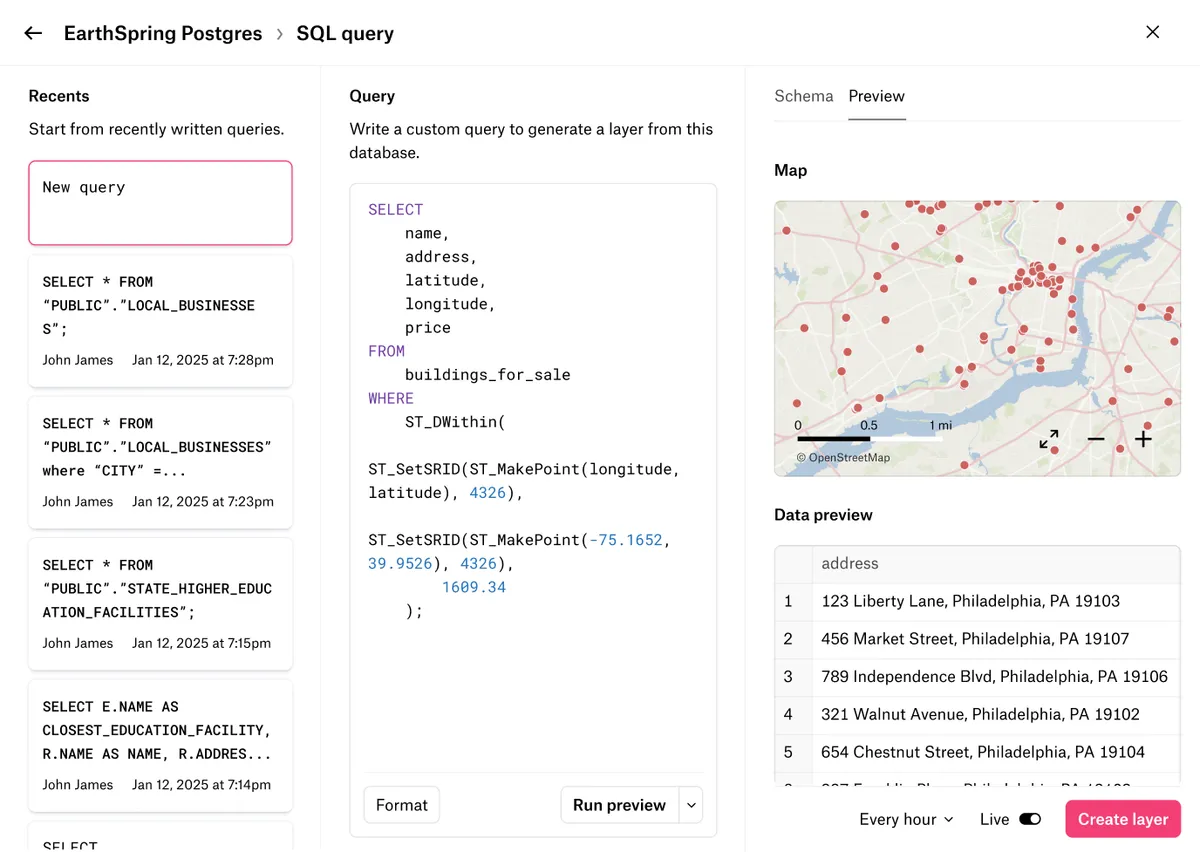This screenshot has height=852, width=1200.
Task: Click the EarthSpring Postgres breadcrumb
Action: [163, 33]
